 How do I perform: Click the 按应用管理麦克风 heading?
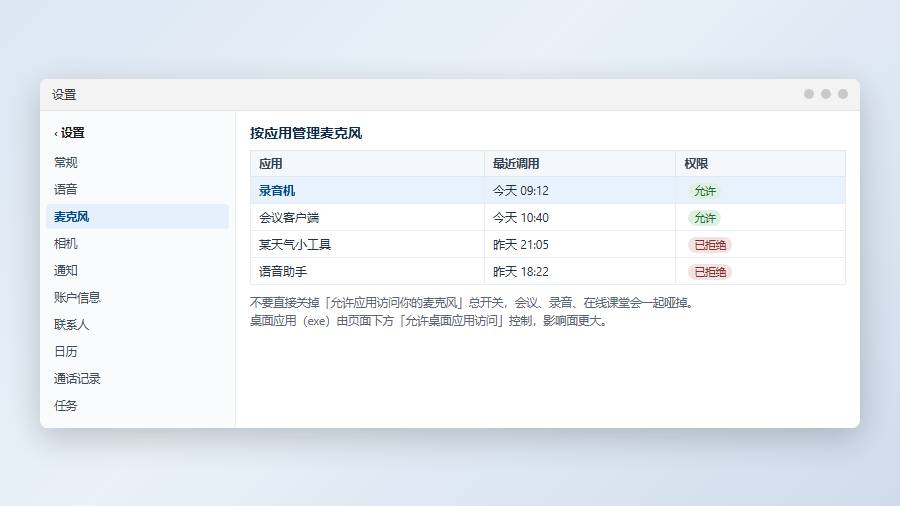[306, 133]
